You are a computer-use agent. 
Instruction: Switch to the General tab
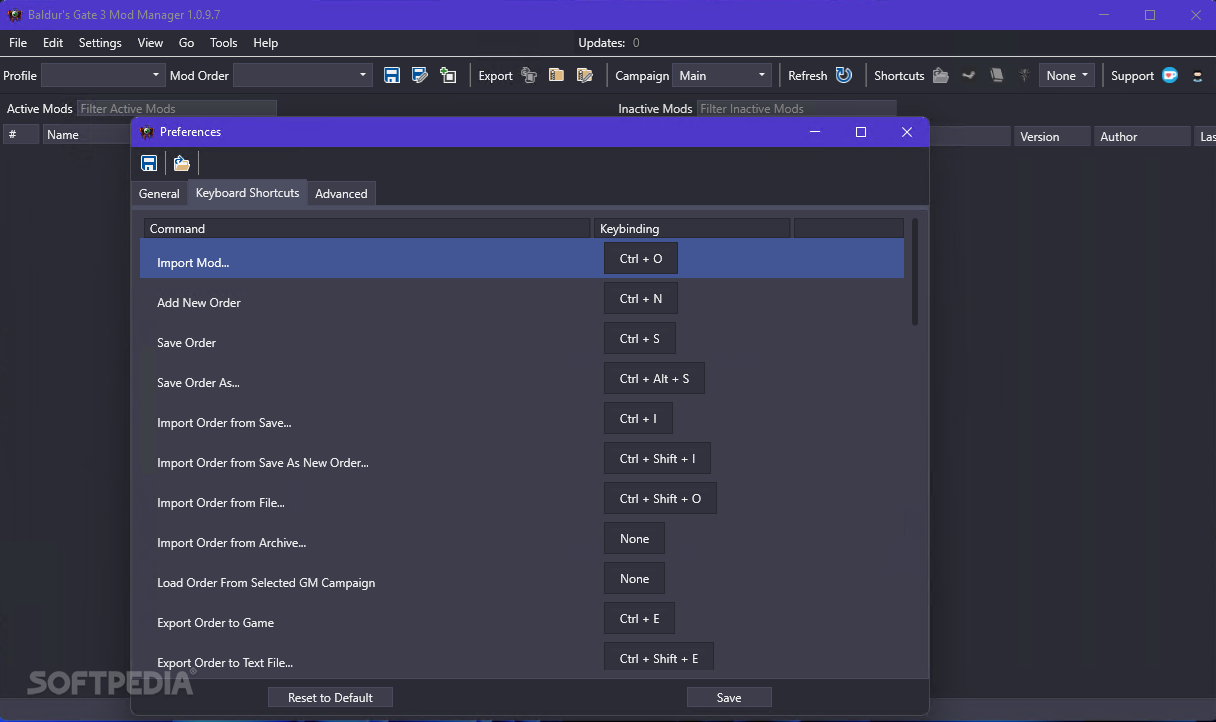(x=159, y=194)
